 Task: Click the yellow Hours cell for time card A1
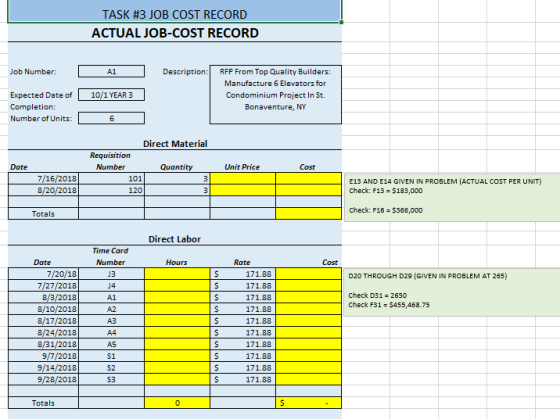[x=177, y=298]
